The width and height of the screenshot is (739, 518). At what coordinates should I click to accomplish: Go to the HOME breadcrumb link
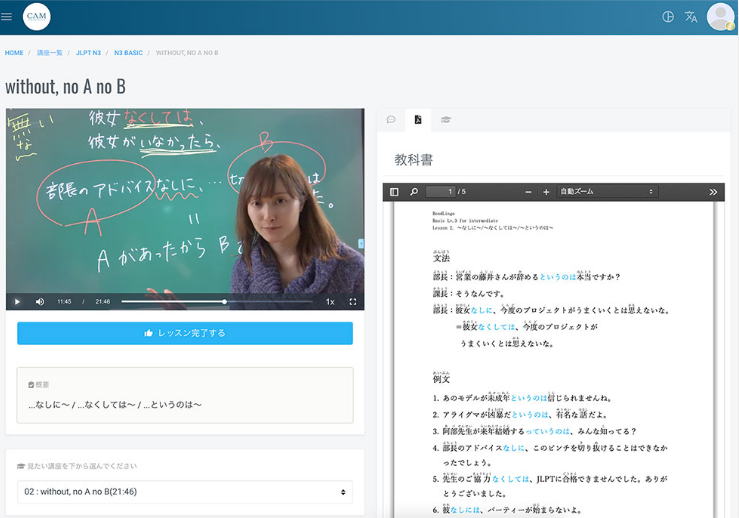click(x=14, y=52)
